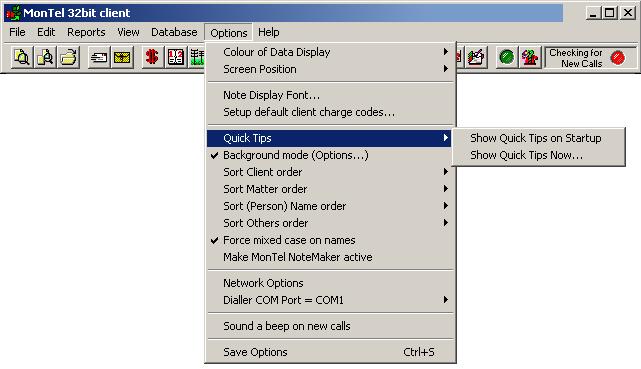Toggle Make MonTel NoteMaker active
641x369 pixels.
[329, 257]
